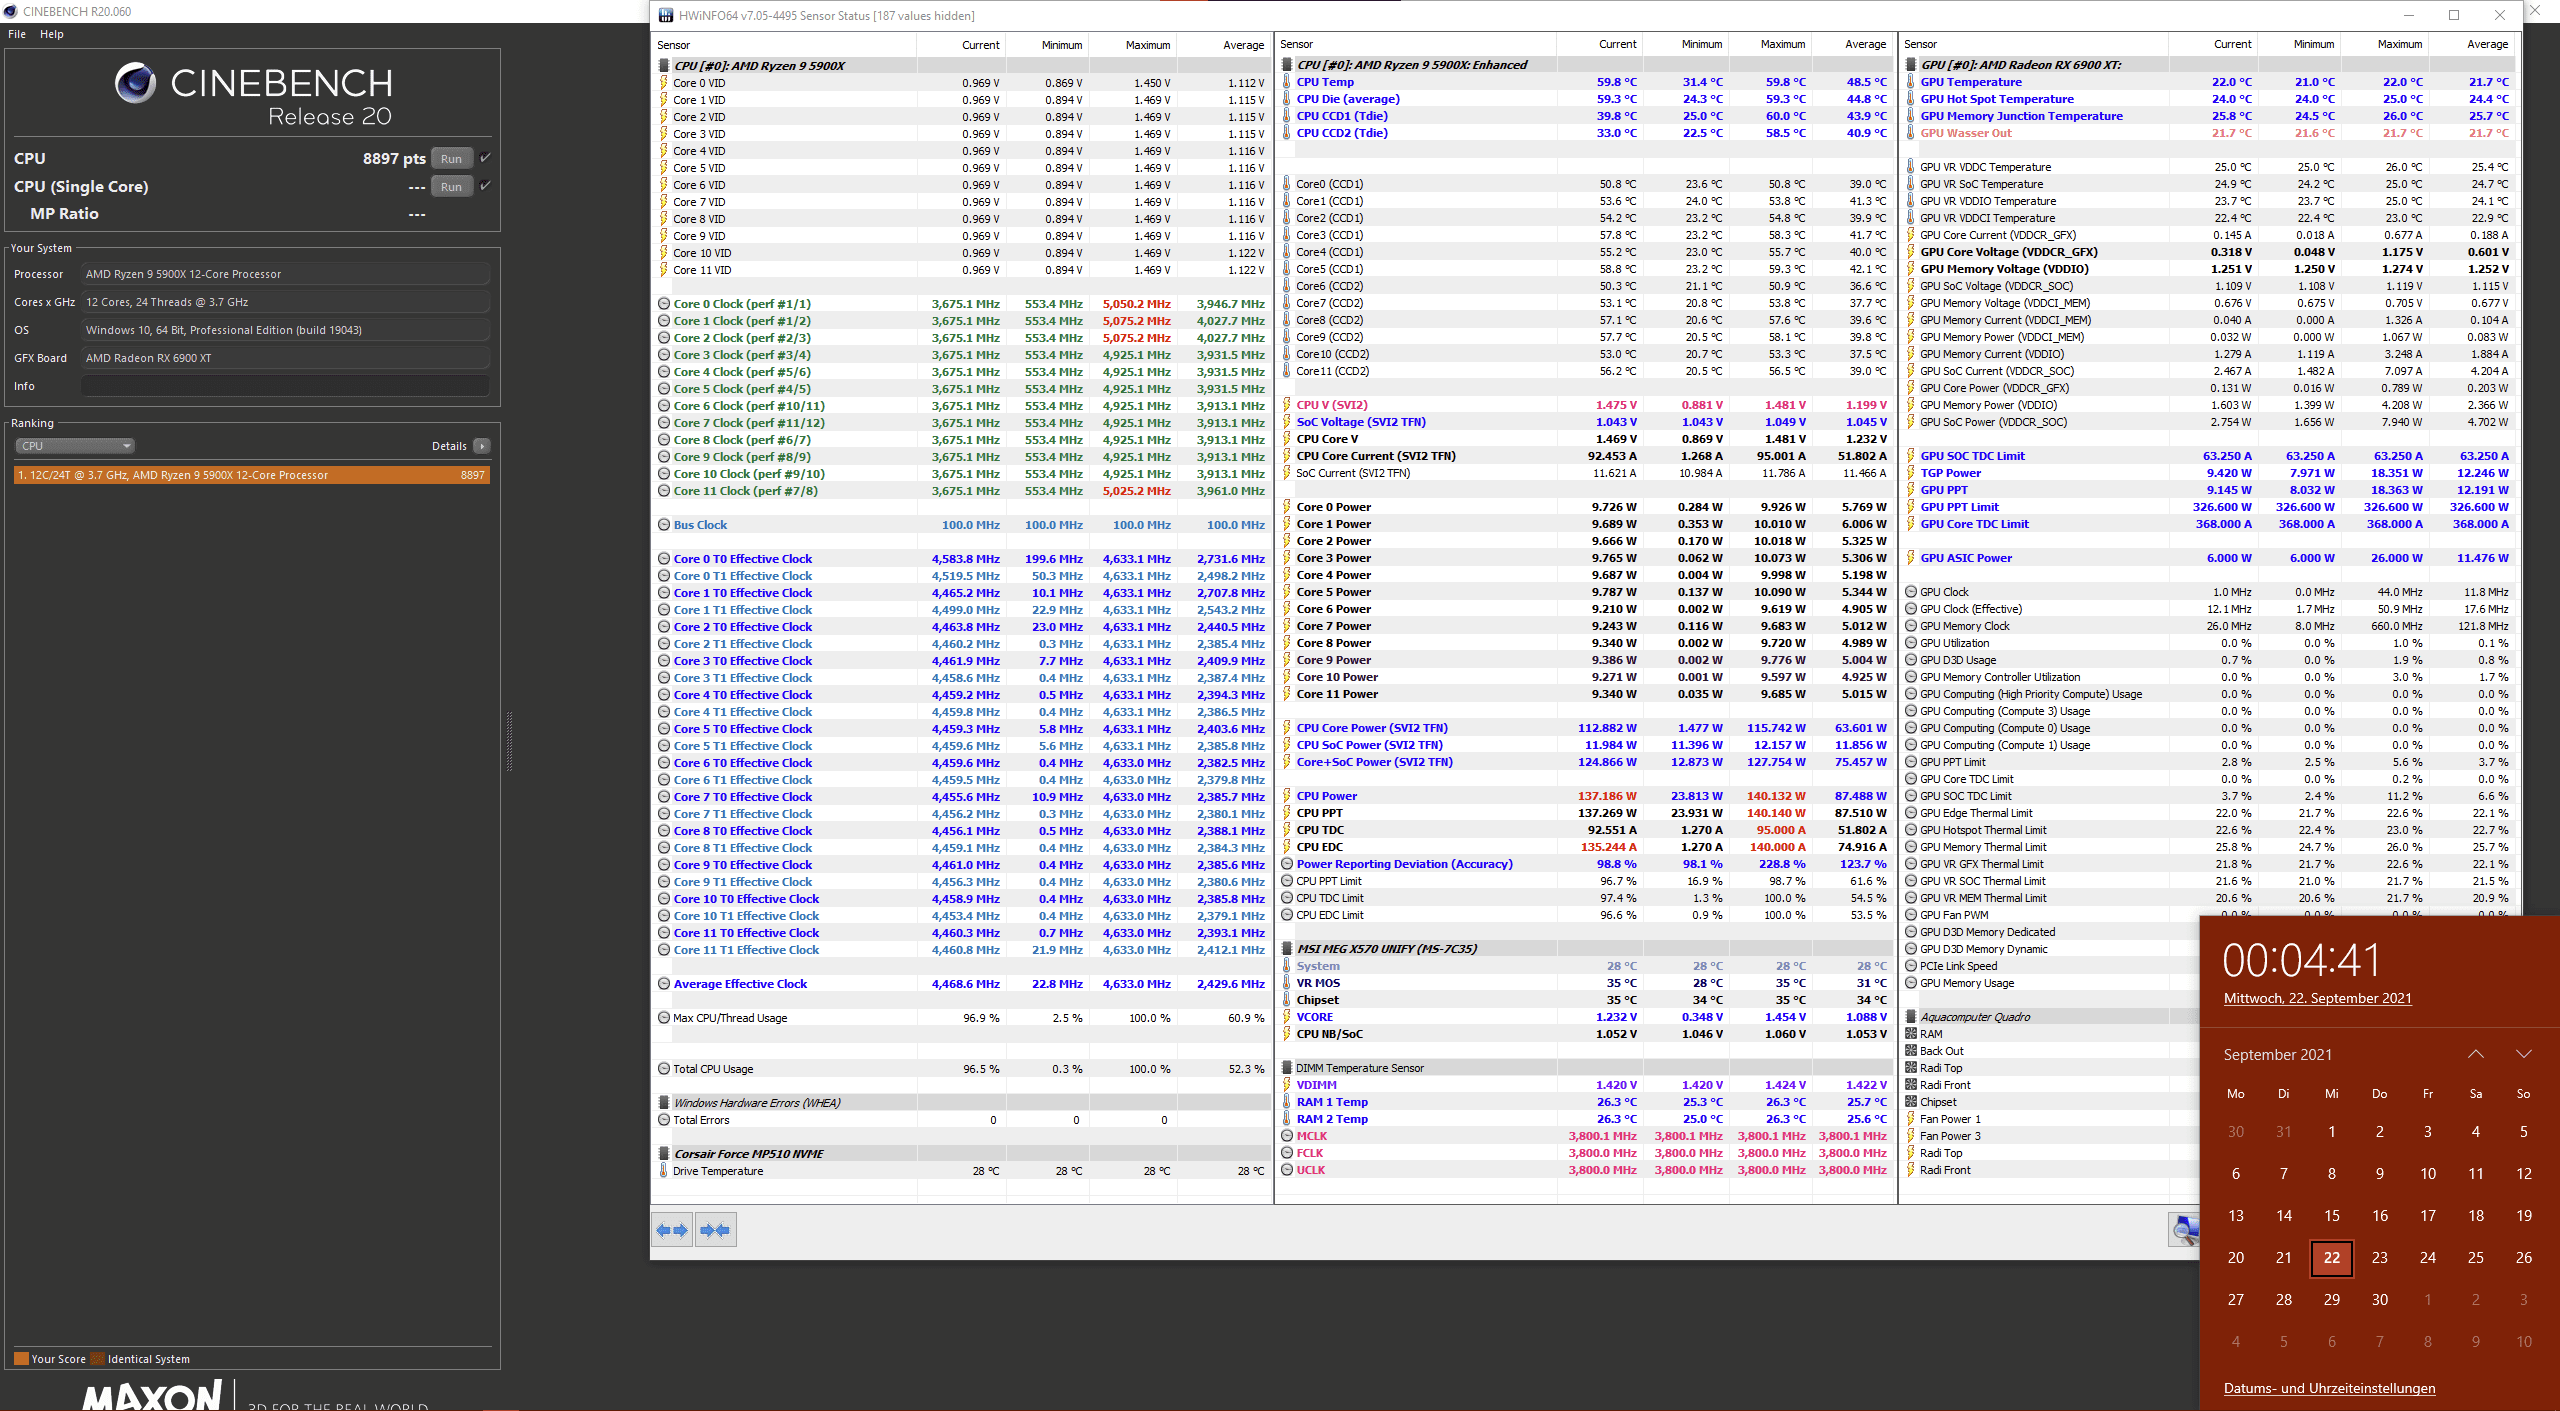Click the icon beside Aquacomputer Quadro header
The image size is (2560, 1411).
[x=1911, y=1017]
